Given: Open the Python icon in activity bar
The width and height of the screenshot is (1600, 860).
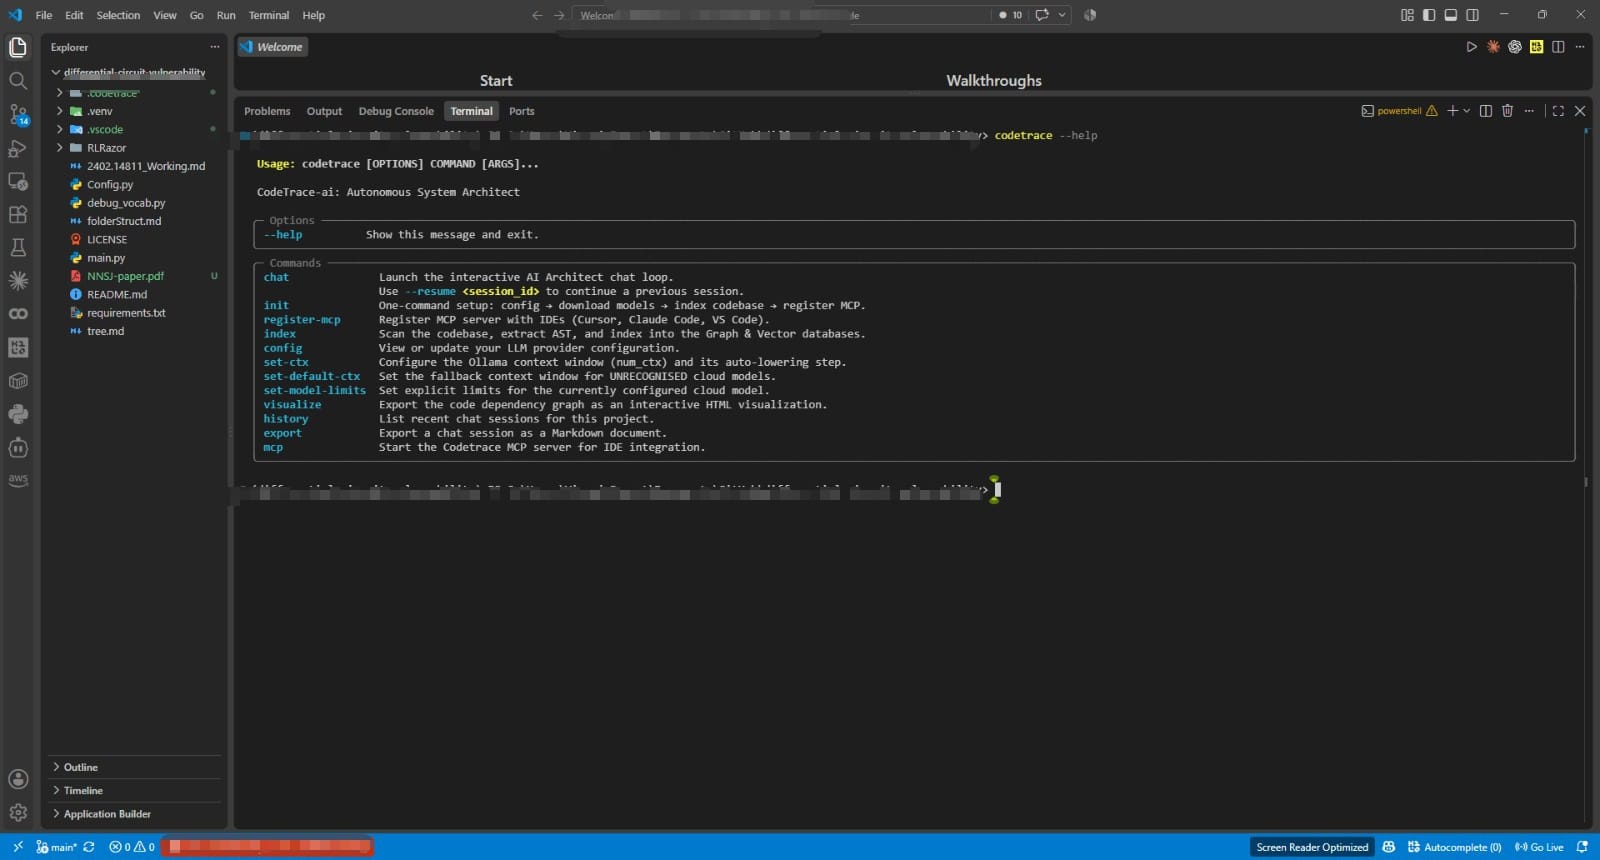Looking at the screenshot, I should pos(18,414).
